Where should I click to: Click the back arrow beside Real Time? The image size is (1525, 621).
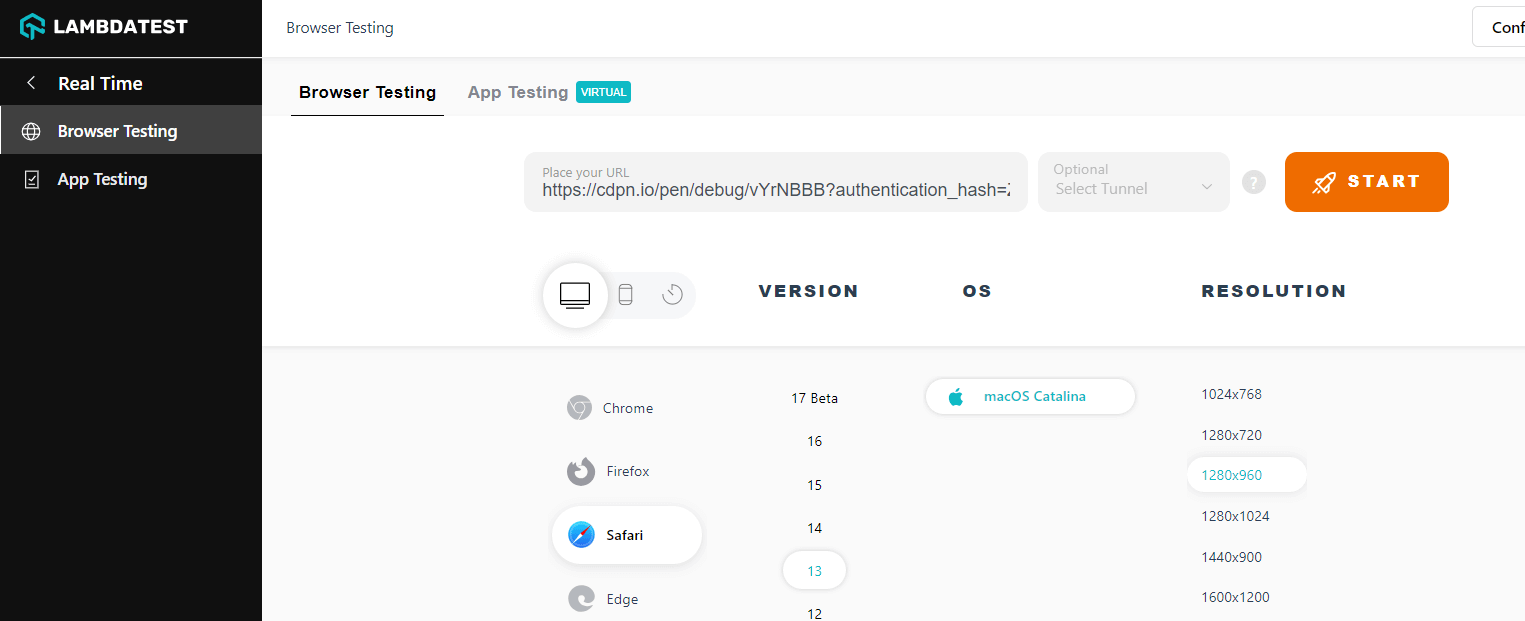pyautogui.click(x=31, y=83)
